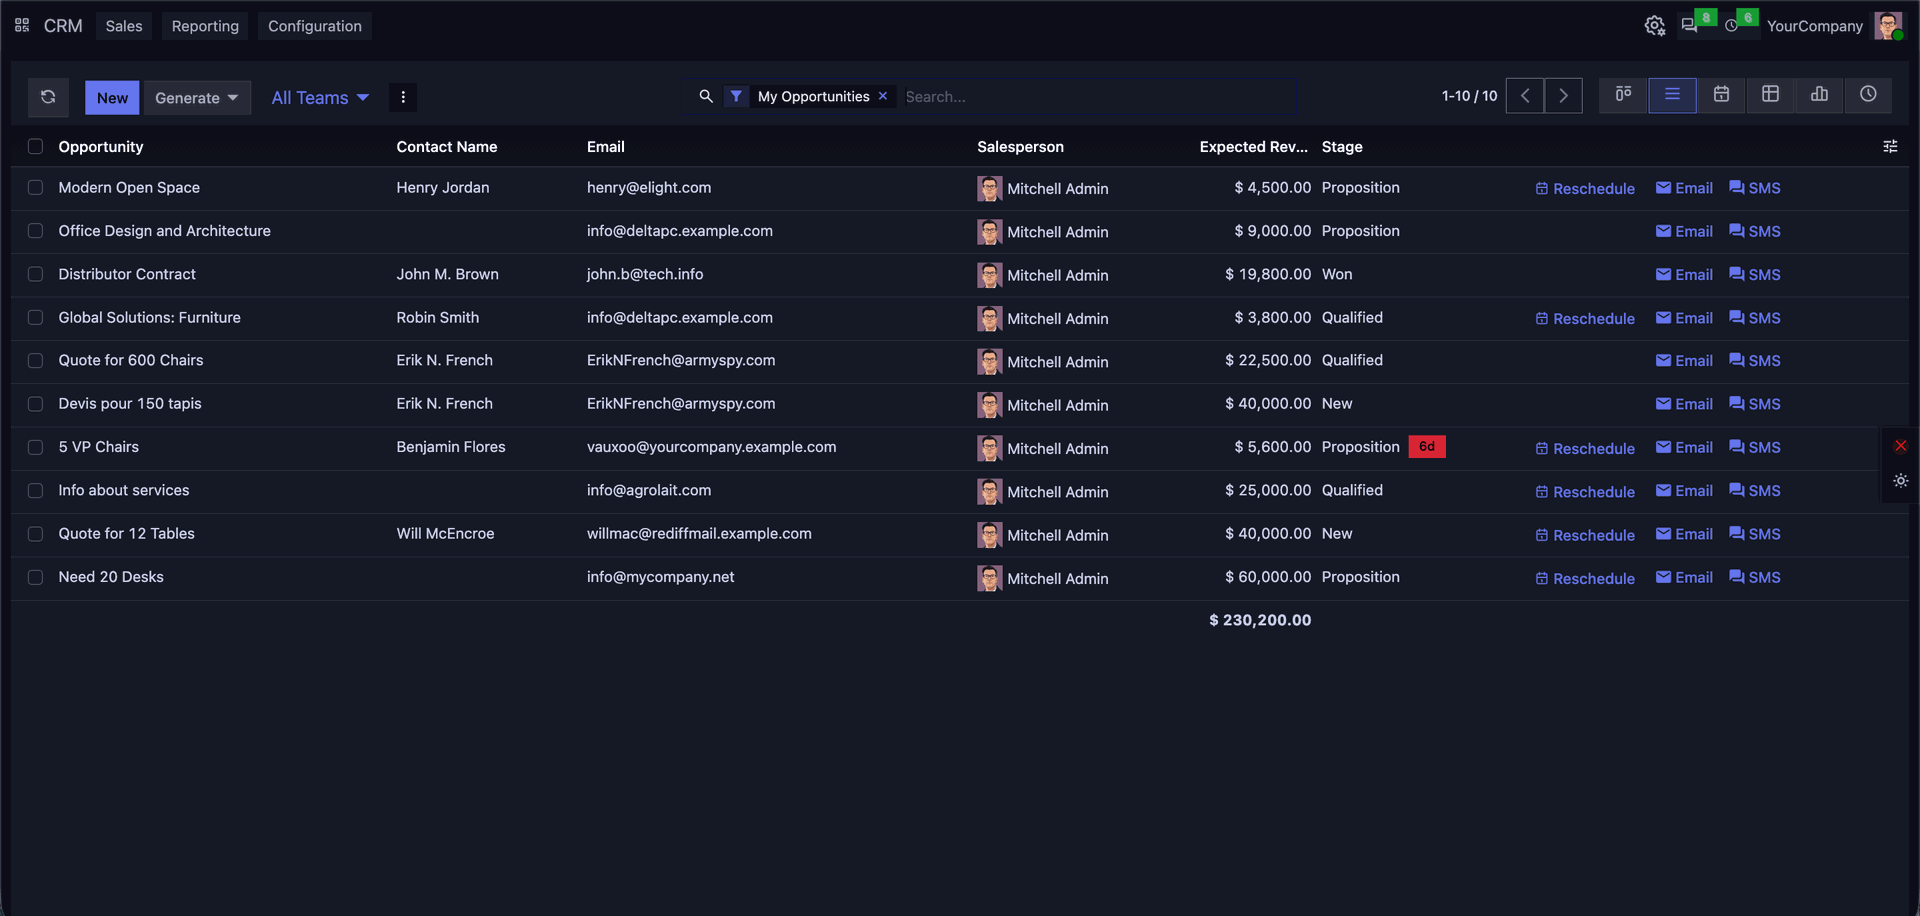Click the refresh icon beside New

point(48,97)
